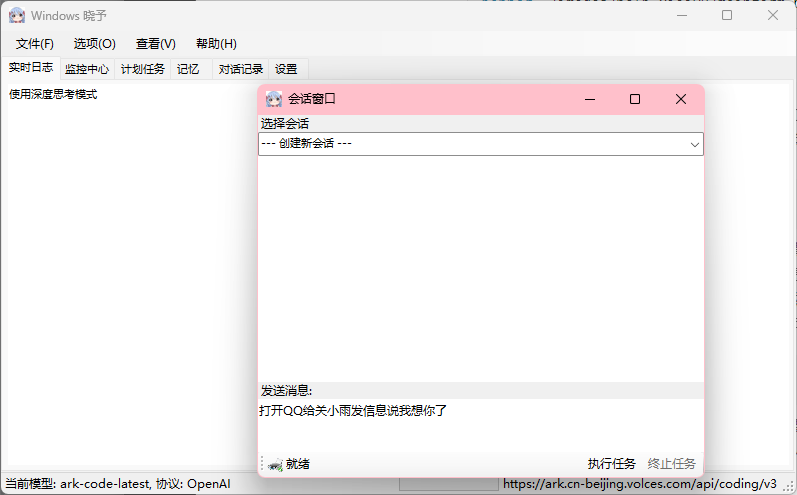Minimize the 会话窗口 dialog
This screenshot has height=495, width=797.
[589, 99]
